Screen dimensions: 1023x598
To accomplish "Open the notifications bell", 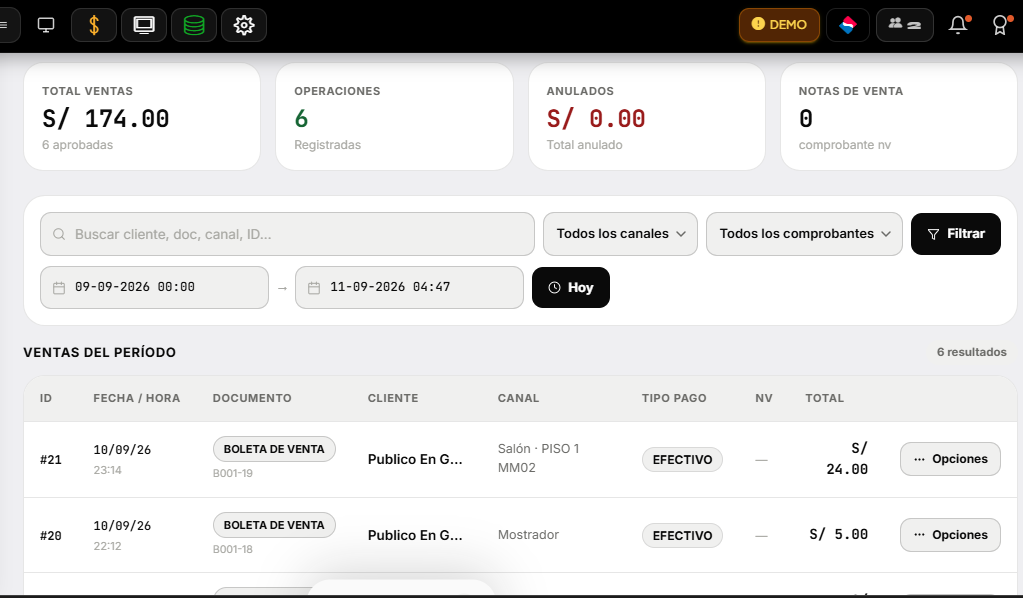I will 958,25.
